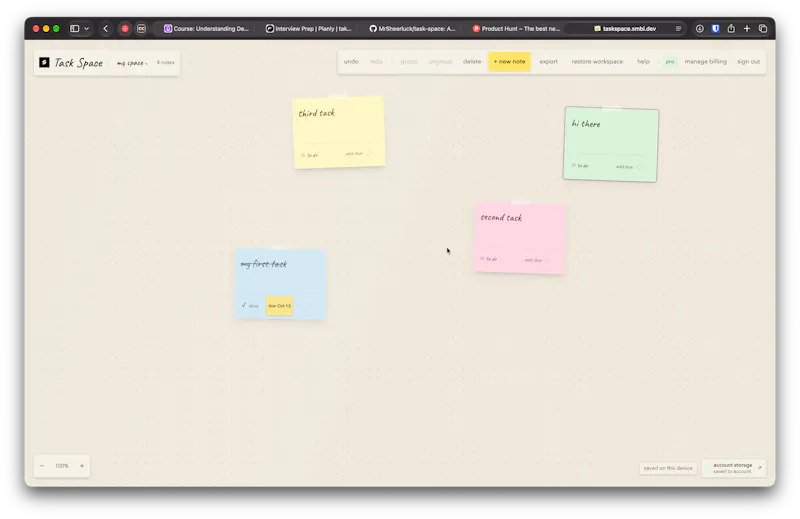Viewport: 800px width, 519px height.
Task: Select the pink 'second task' note text
Action: pos(501,217)
